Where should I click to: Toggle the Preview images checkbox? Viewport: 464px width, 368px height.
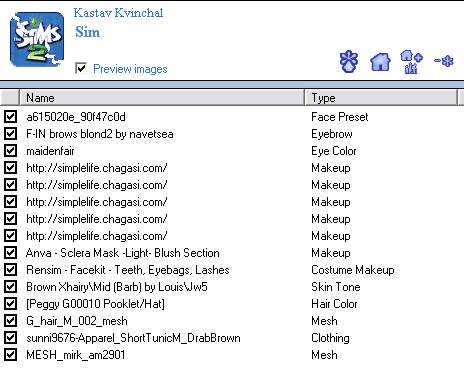(x=81, y=68)
